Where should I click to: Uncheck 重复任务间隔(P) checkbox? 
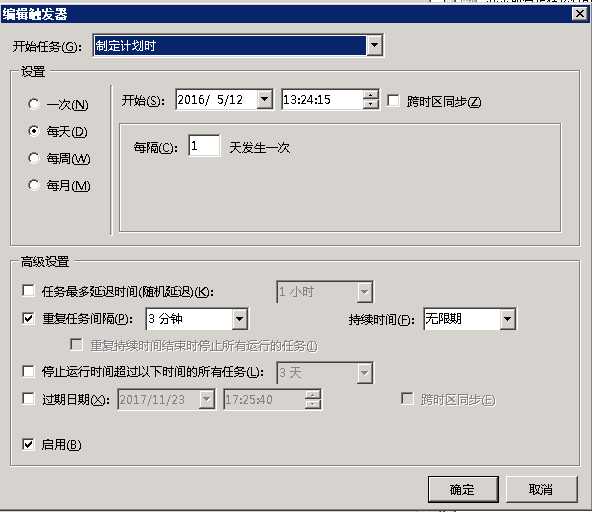[x=28, y=318]
